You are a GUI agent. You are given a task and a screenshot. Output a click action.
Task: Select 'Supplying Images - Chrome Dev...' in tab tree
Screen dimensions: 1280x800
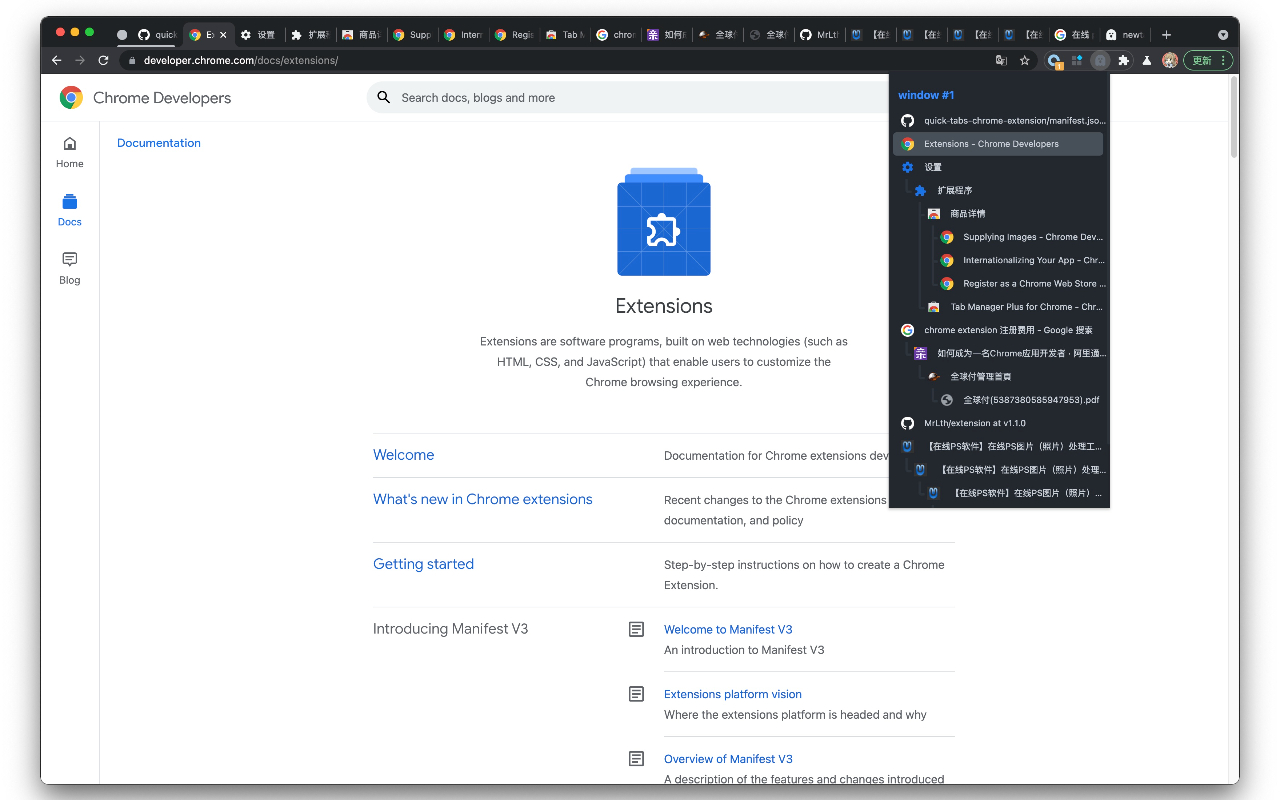point(1019,237)
